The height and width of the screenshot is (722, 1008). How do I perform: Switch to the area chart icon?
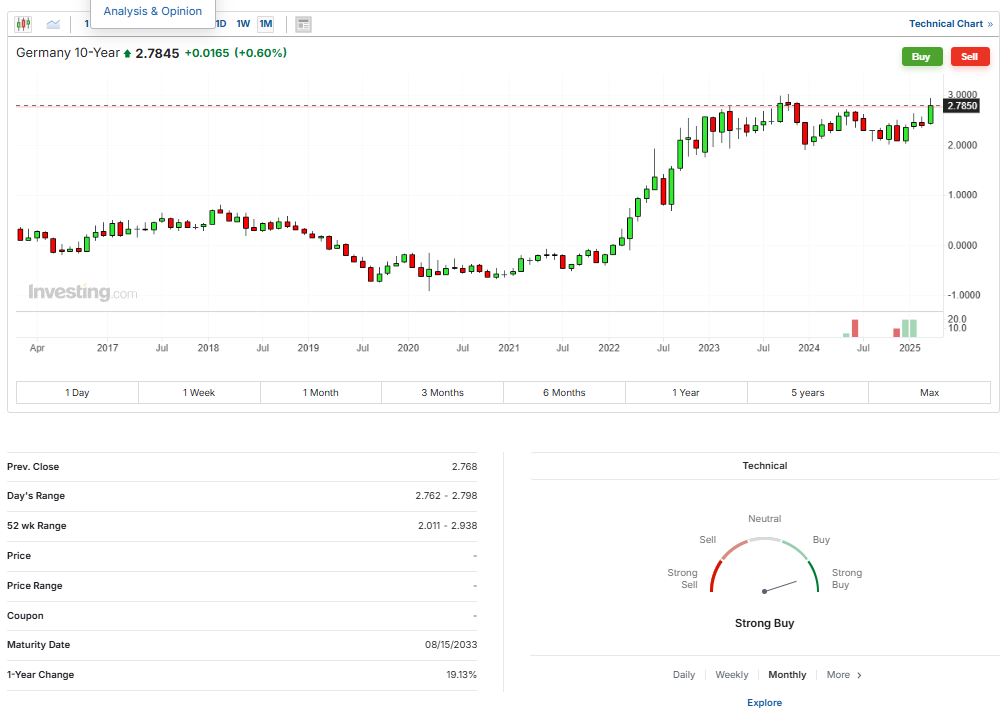(x=53, y=24)
